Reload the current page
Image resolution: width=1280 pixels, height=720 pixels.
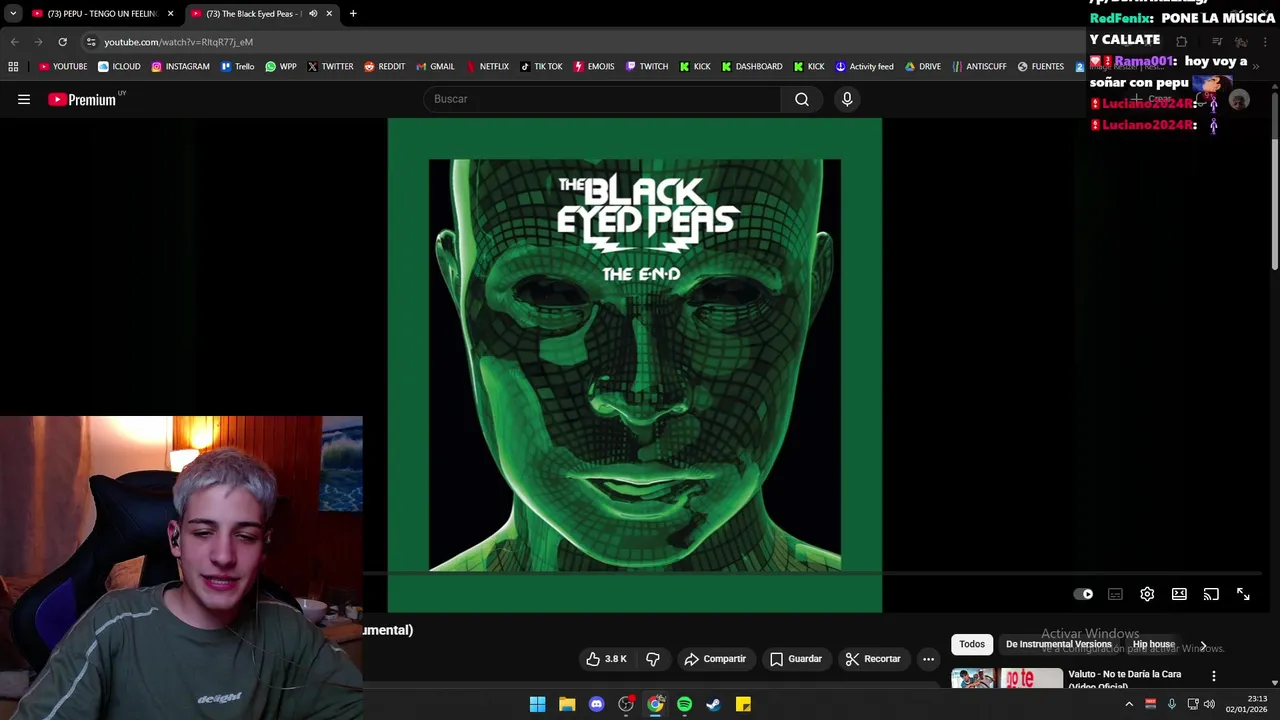62,42
